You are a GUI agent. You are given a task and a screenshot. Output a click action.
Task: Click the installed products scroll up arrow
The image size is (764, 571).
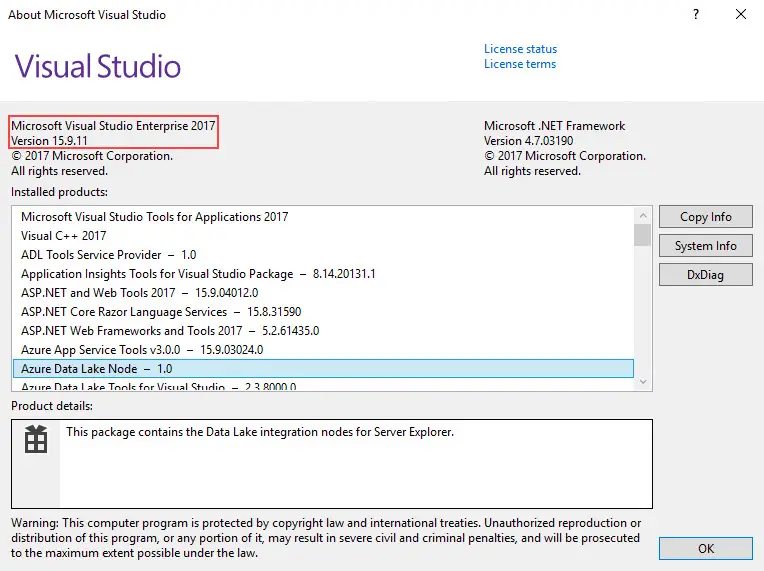point(643,215)
